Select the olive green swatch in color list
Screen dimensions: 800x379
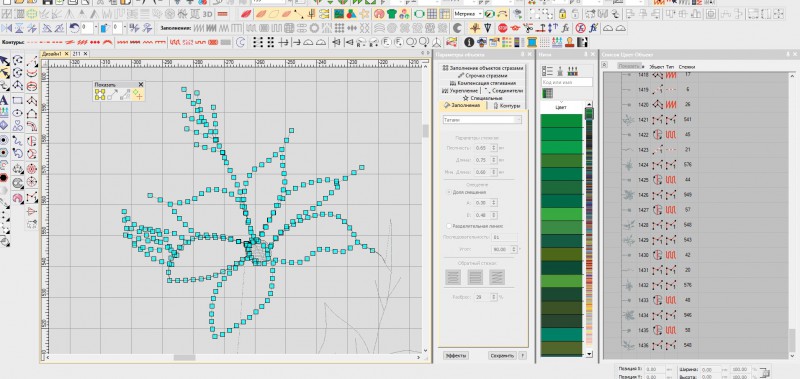pyautogui.click(x=561, y=254)
